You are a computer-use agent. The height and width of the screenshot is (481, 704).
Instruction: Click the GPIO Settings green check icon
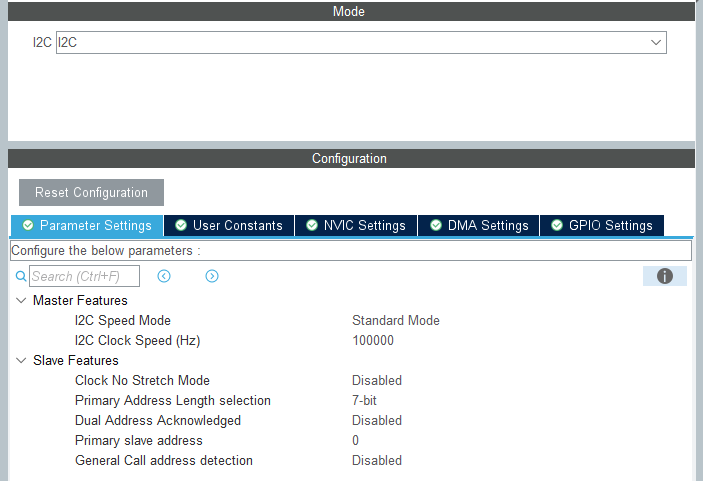[557, 225]
